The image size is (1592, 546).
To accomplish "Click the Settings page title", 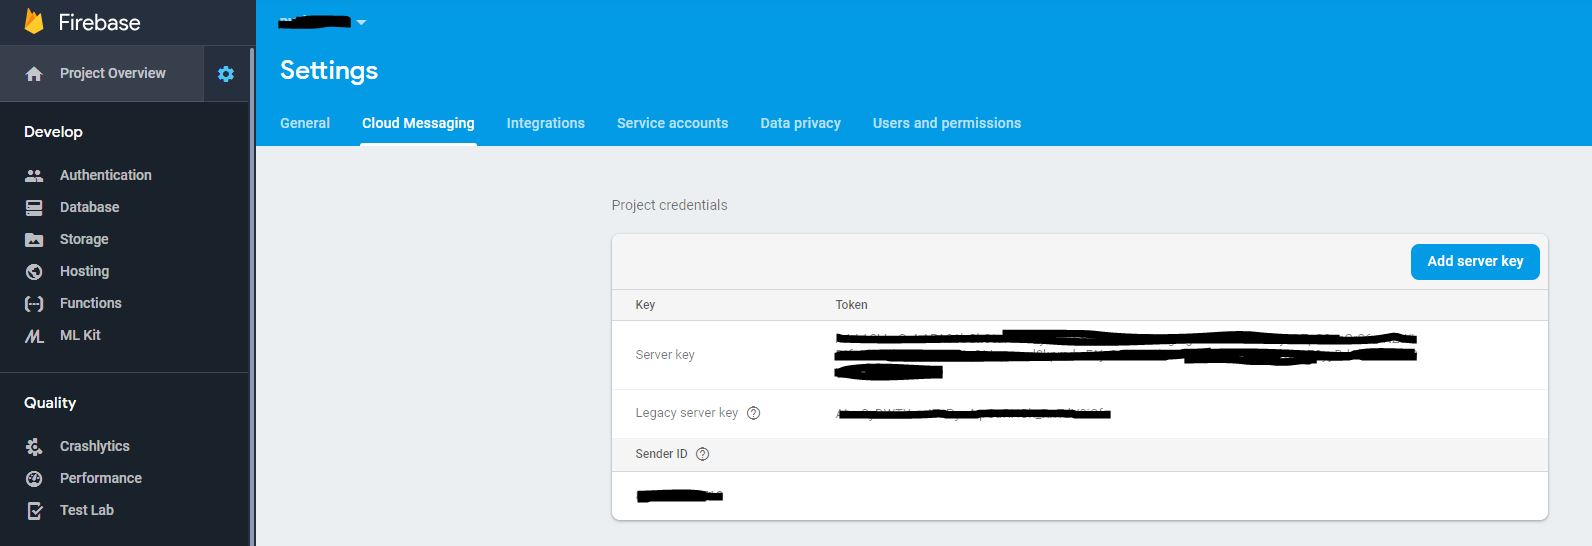I will (329, 70).
